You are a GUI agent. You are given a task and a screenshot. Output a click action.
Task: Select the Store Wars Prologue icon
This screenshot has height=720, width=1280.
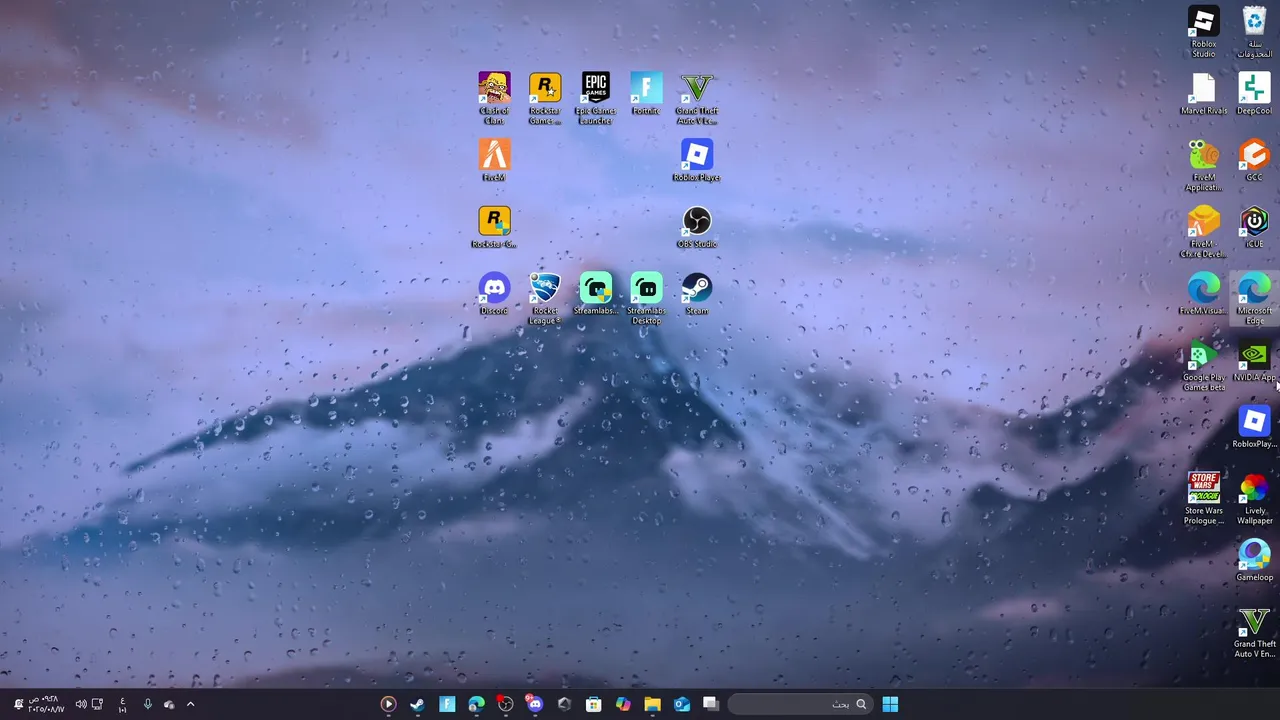tap(1204, 499)
